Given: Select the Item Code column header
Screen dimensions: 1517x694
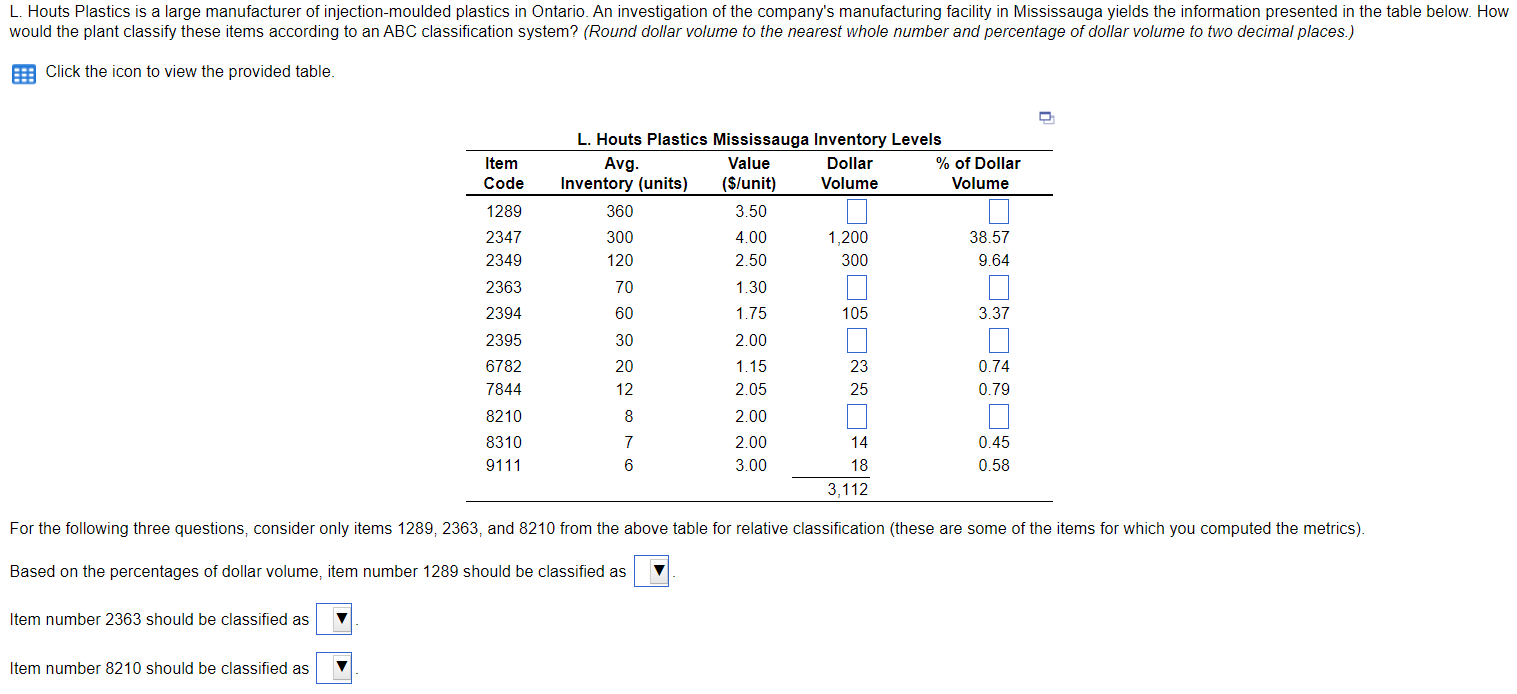Looking at the screenshot, I should pyautogui.click(x=502, y=173).
